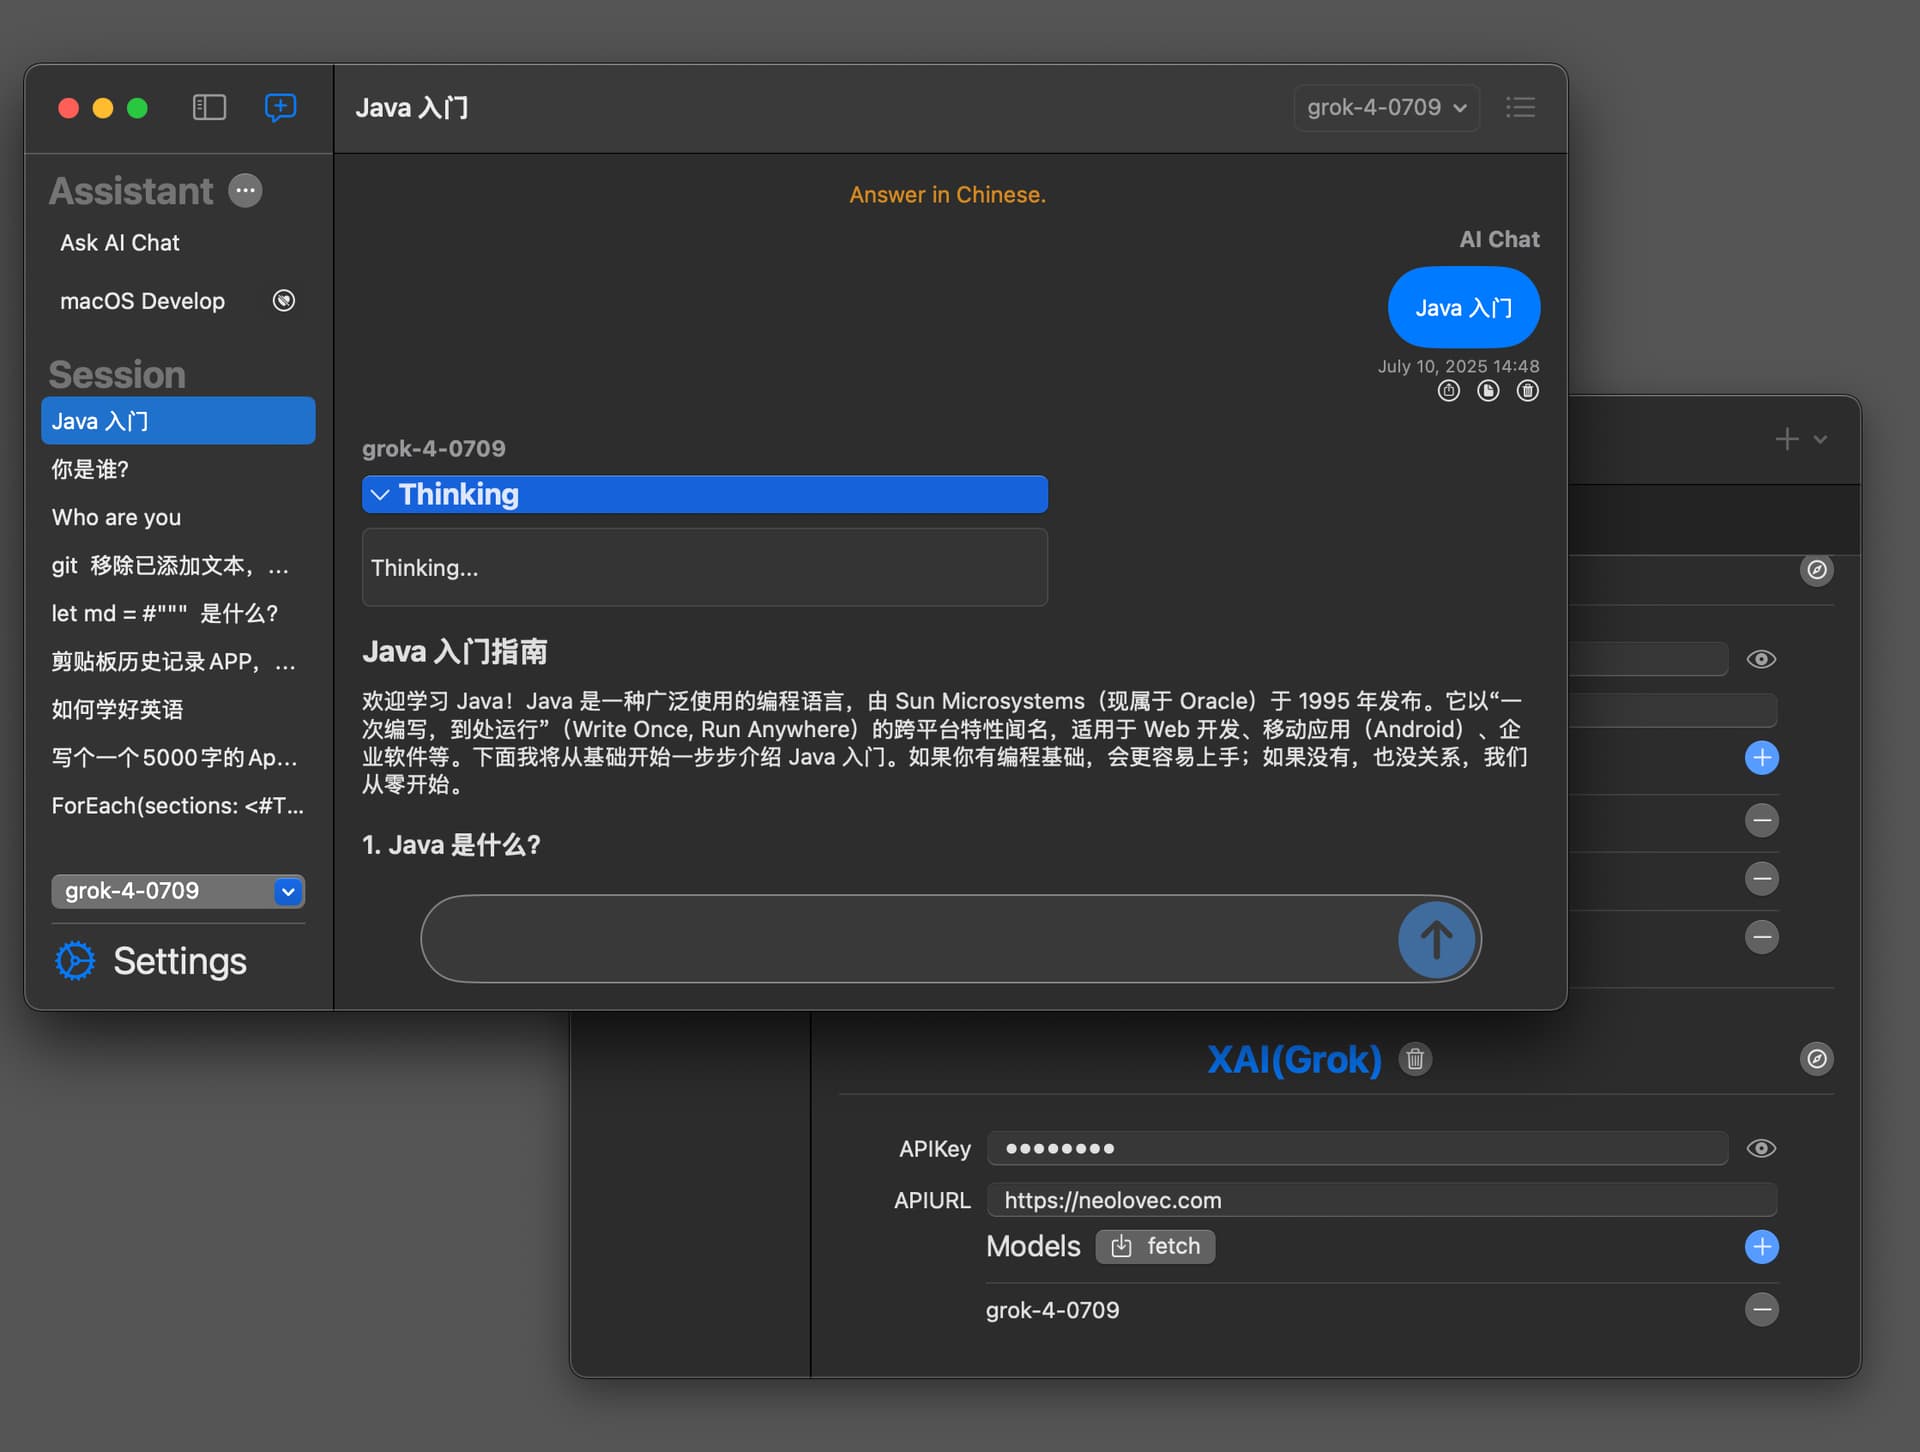Click the July 10, 2025 14:48 timestamp
Screen dimensions: 1920x1452
pyautogui.click(x=1458, y=366)
